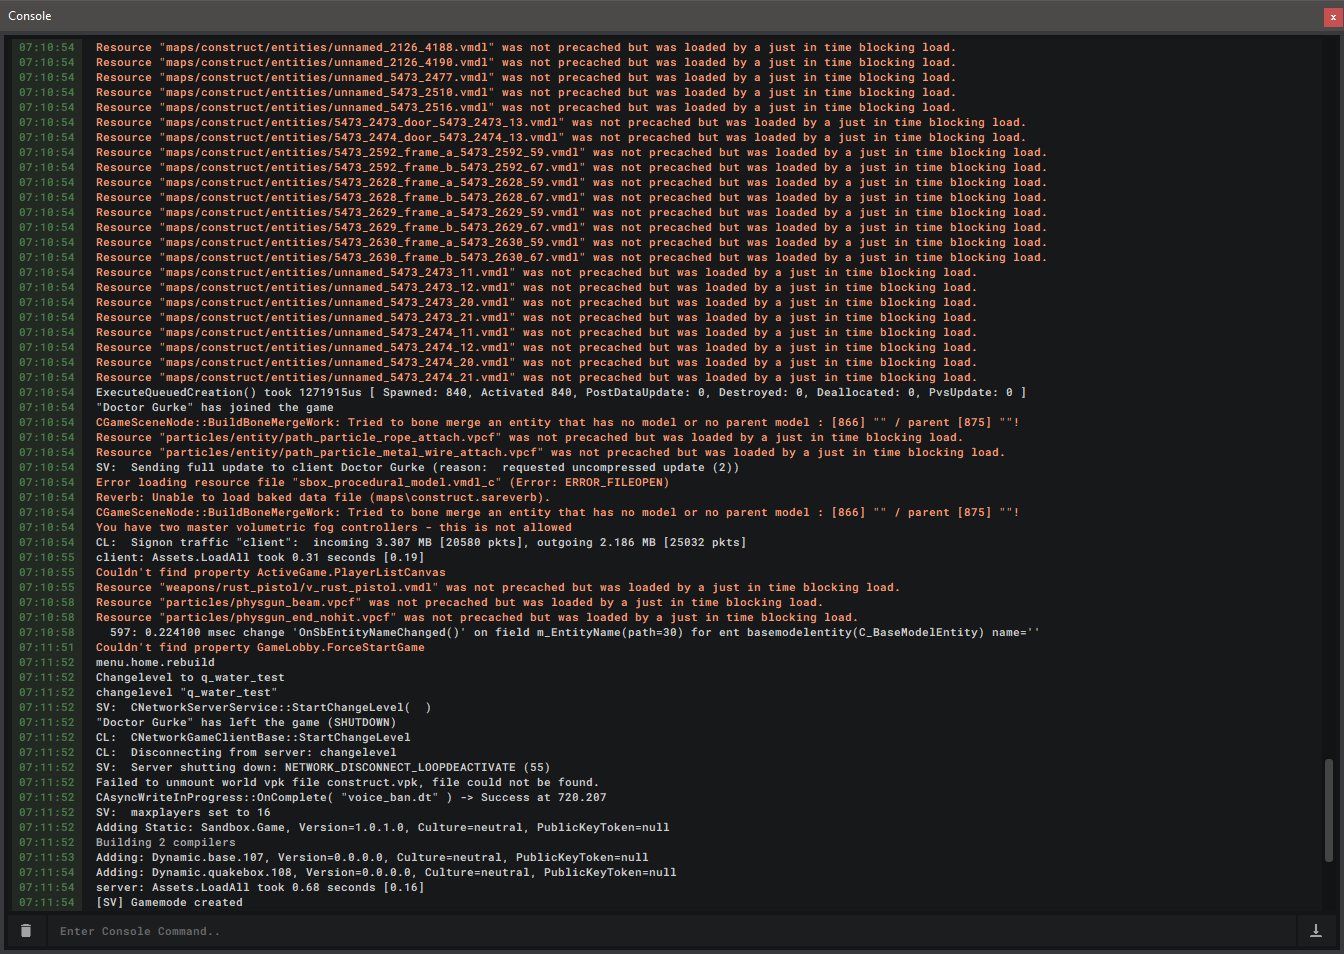
Task: Select the unnamed_5473_2477.vmdl resource line
Action: click(526, 77)
